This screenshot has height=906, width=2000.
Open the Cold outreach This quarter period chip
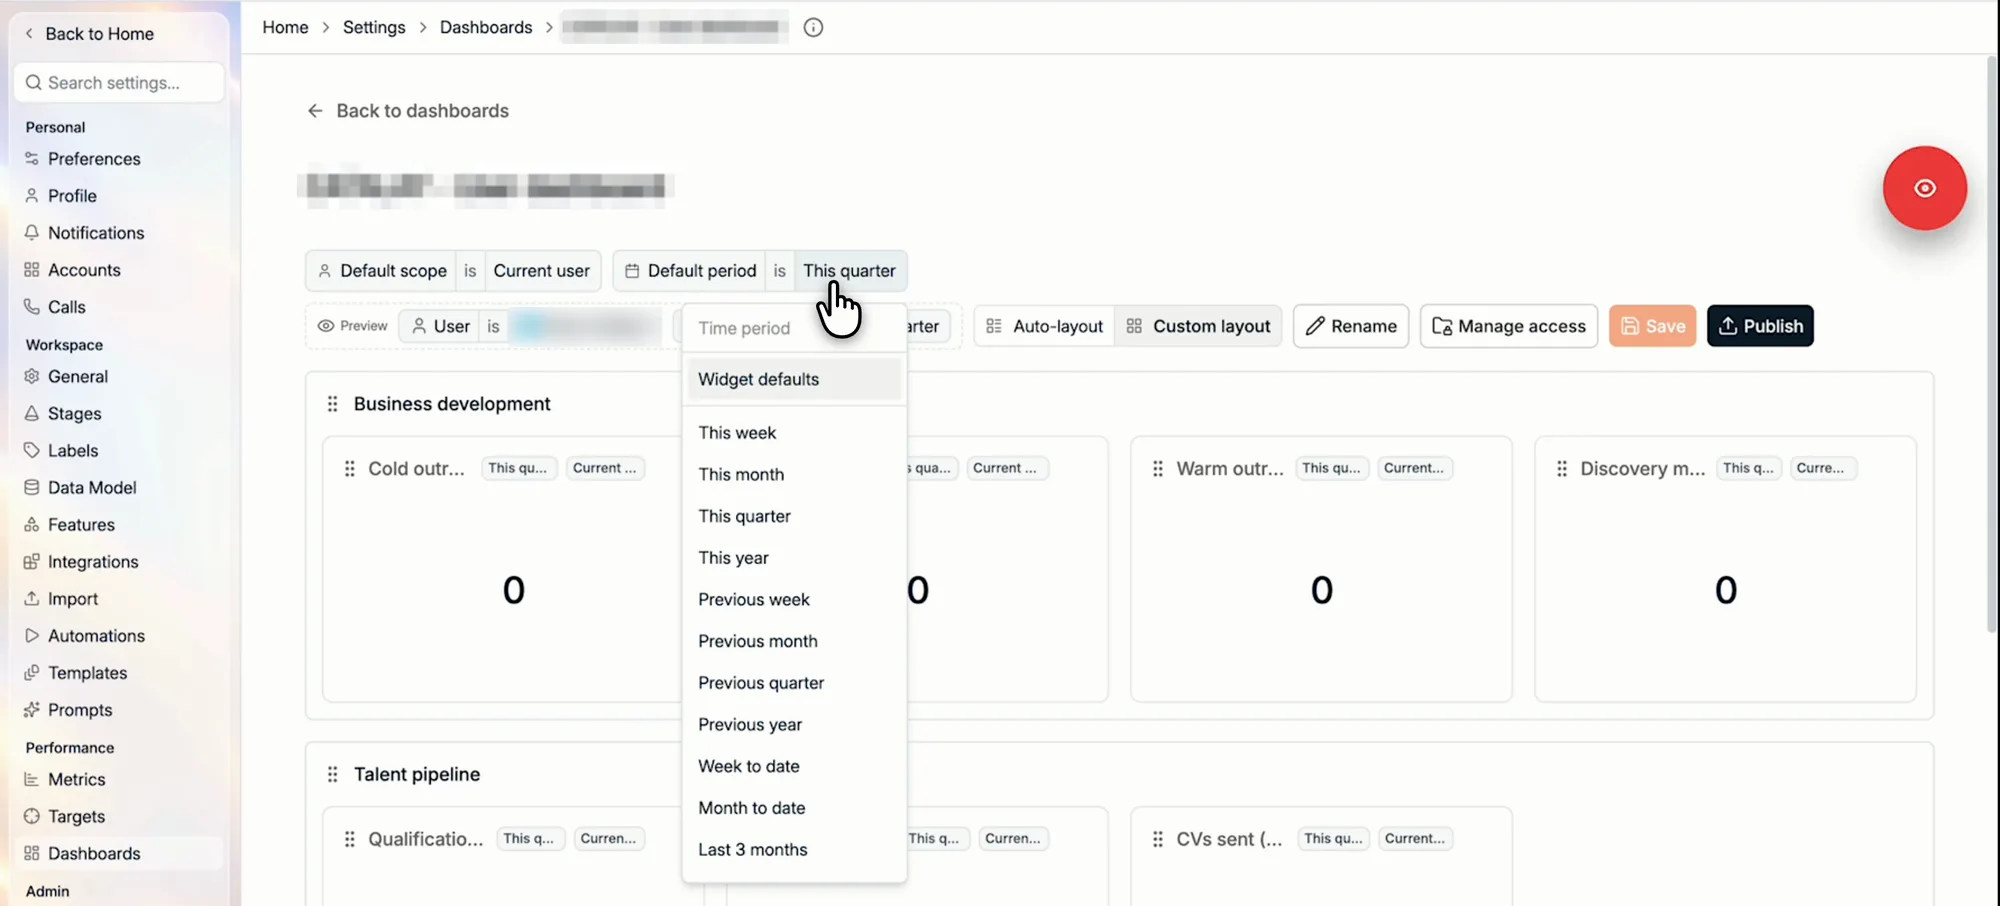(518, 468)
